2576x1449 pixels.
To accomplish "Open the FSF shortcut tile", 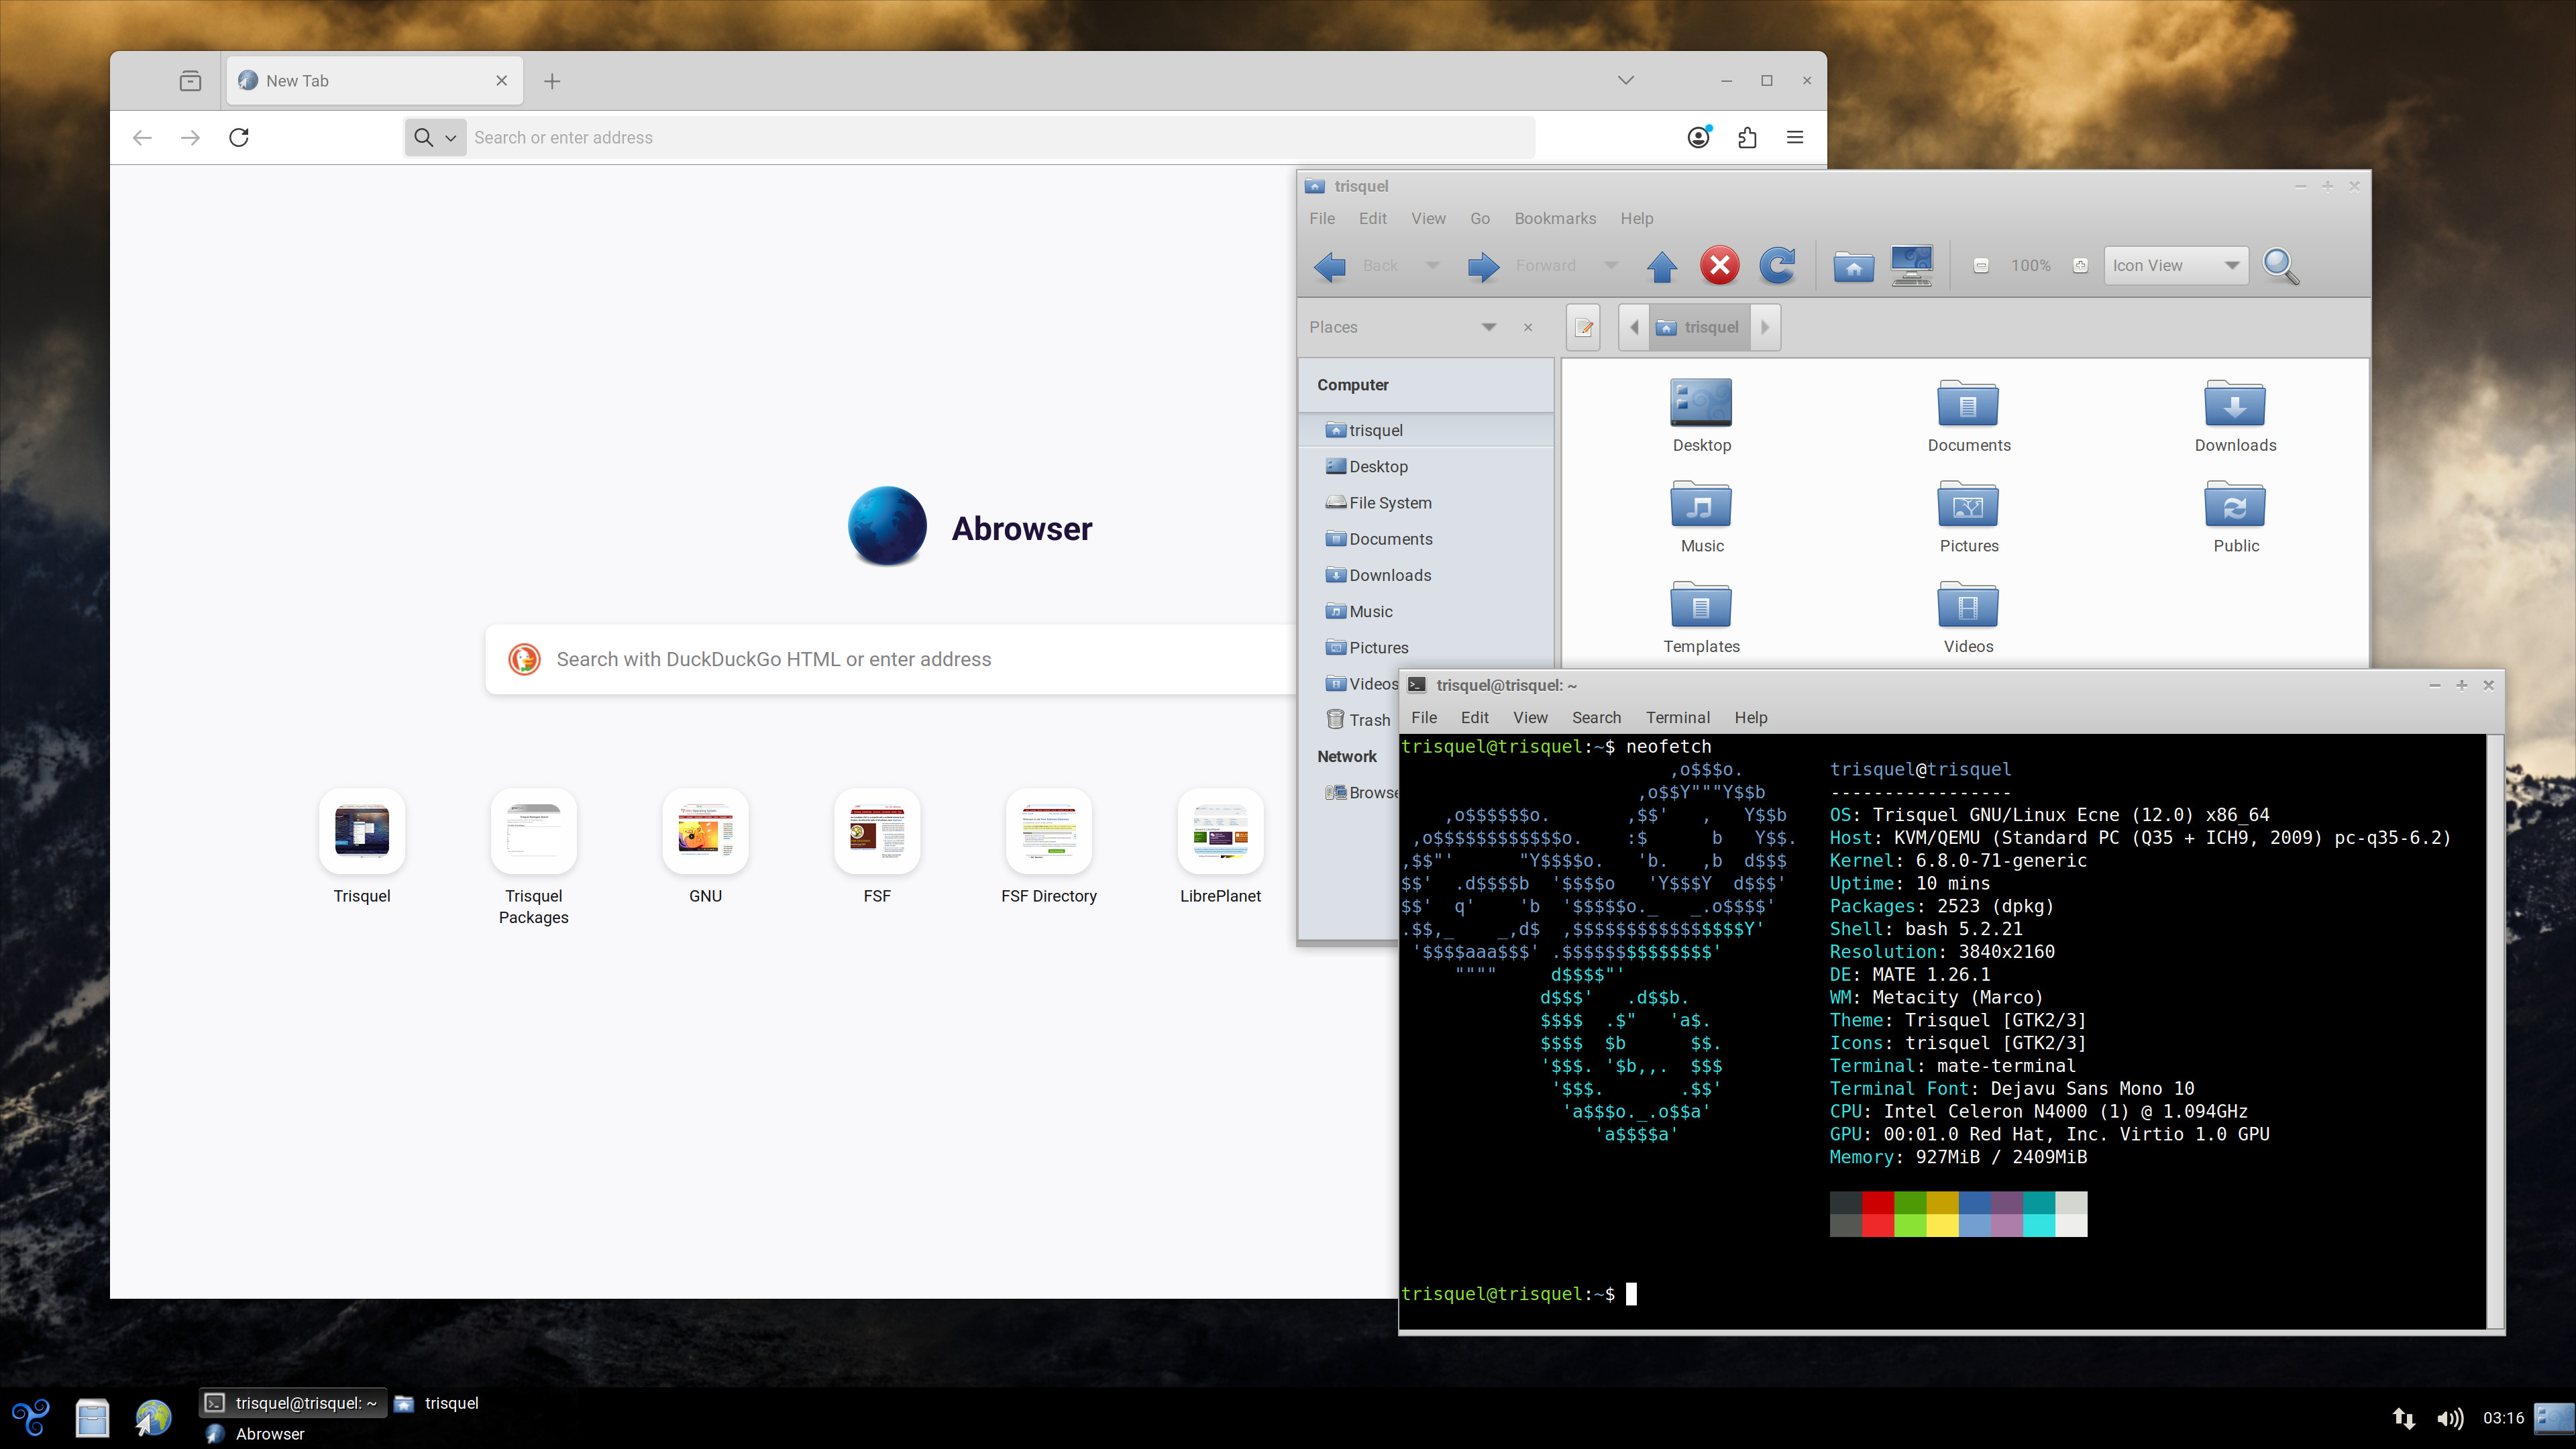I will [x=877, y=831].
